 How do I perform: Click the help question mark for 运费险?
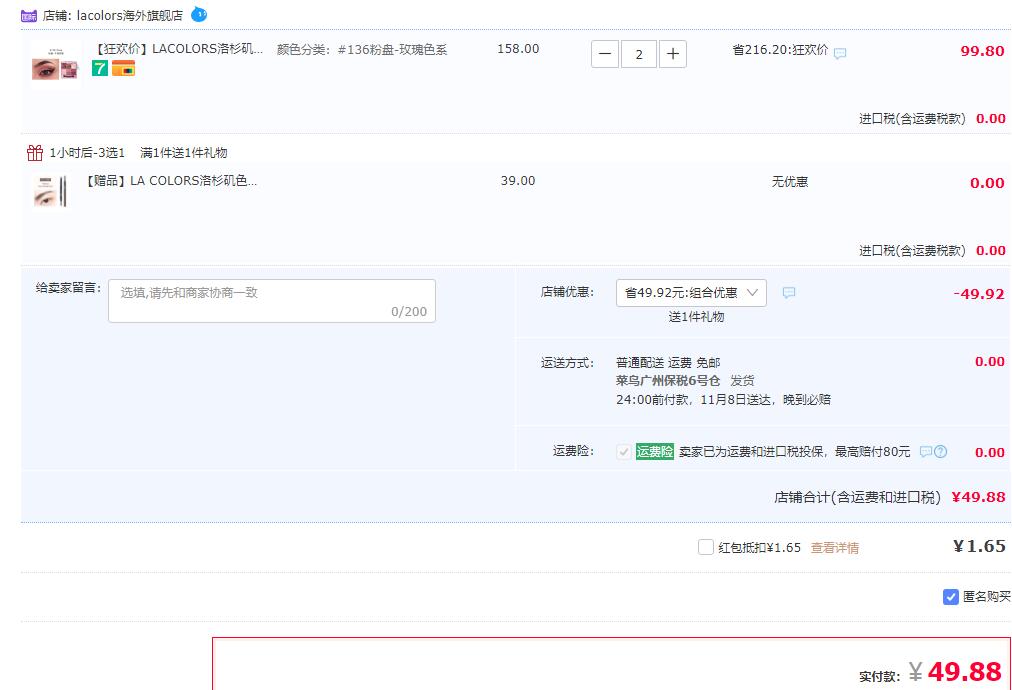click(x=940, y=452)
